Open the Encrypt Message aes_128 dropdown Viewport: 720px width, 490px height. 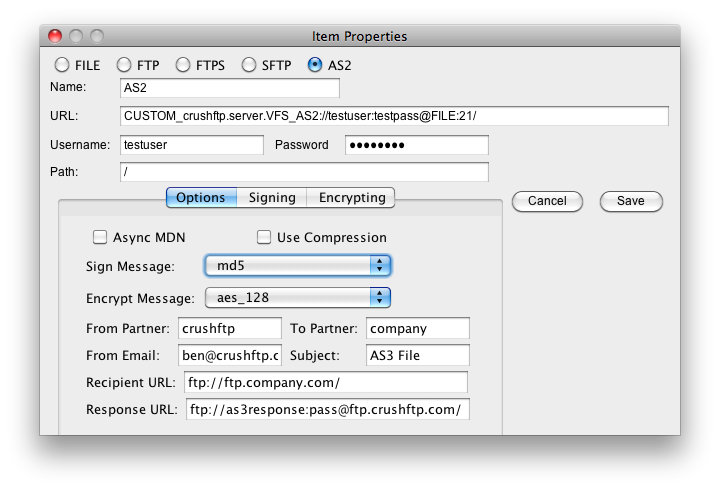[x=298, y=298]
